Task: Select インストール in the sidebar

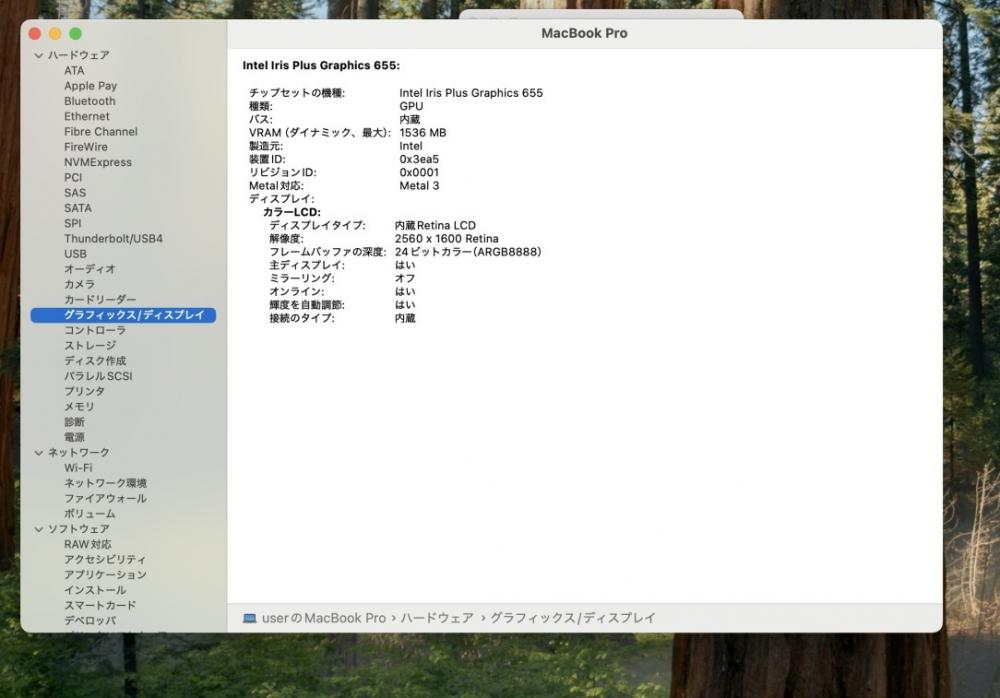Action: 95,591
